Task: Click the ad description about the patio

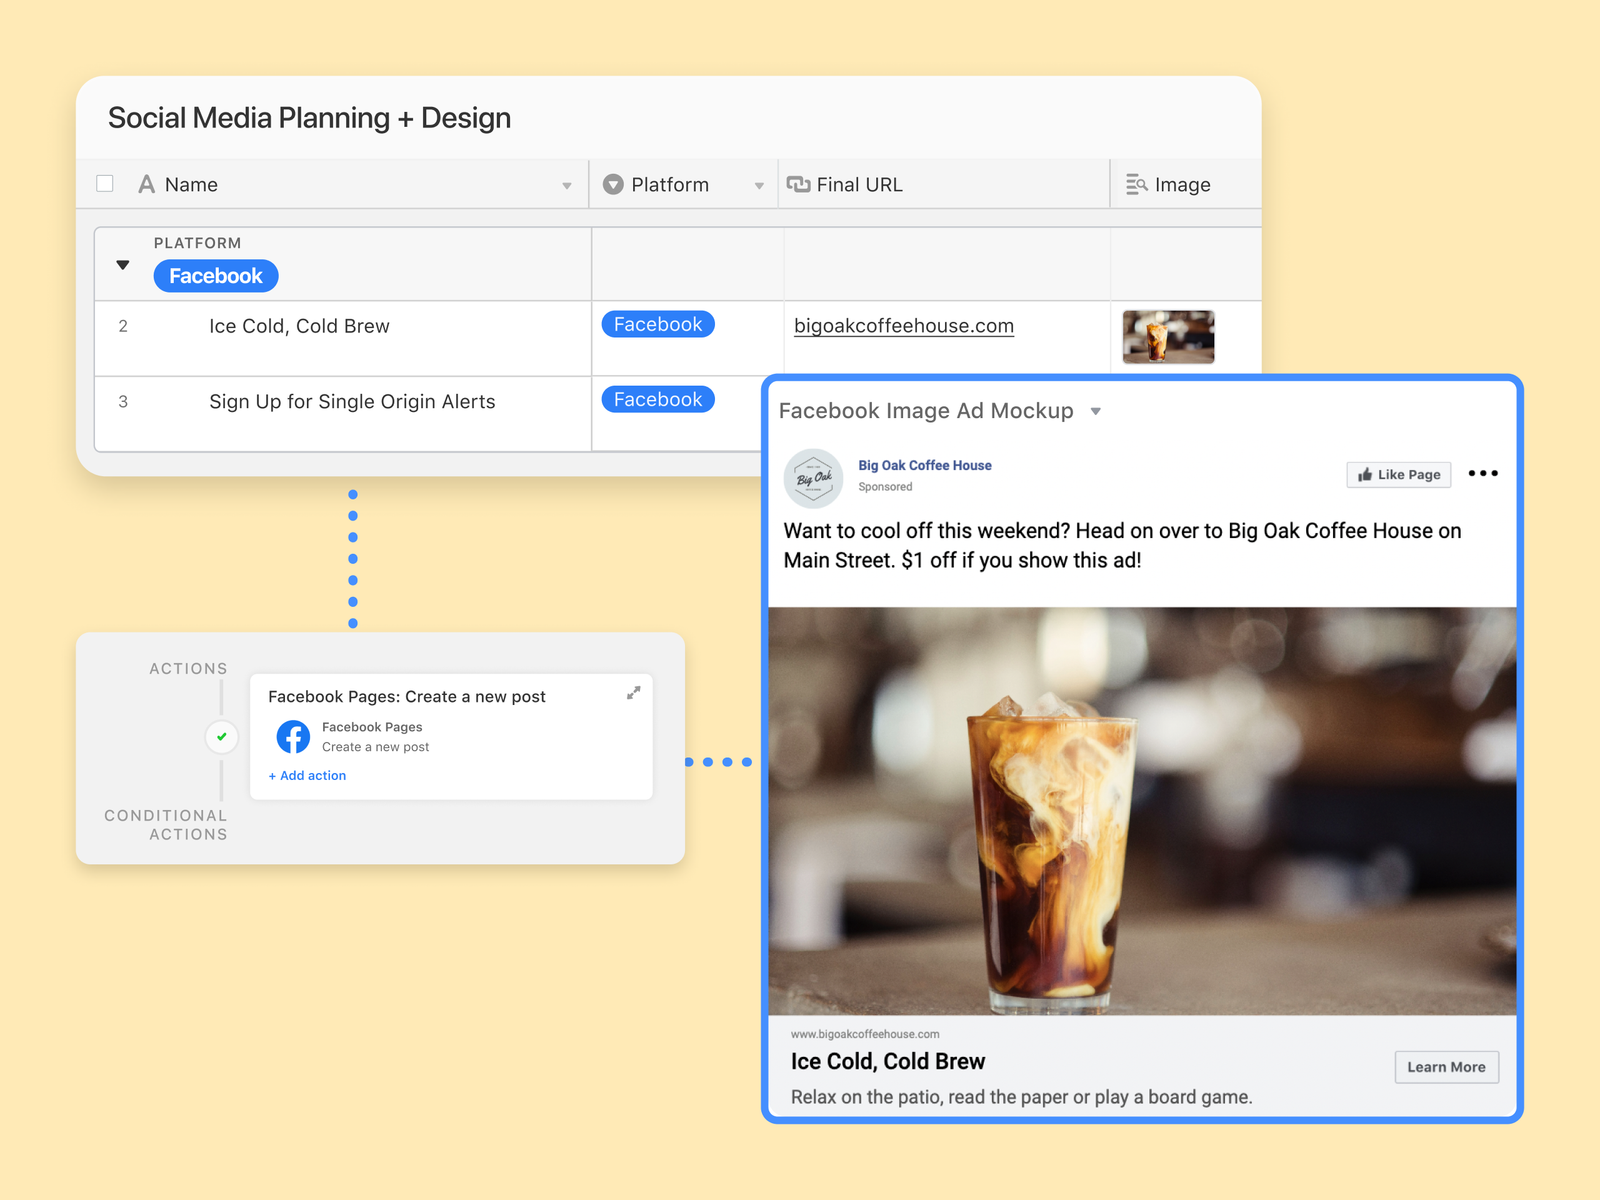Action: click(x=1021, y=1097)
